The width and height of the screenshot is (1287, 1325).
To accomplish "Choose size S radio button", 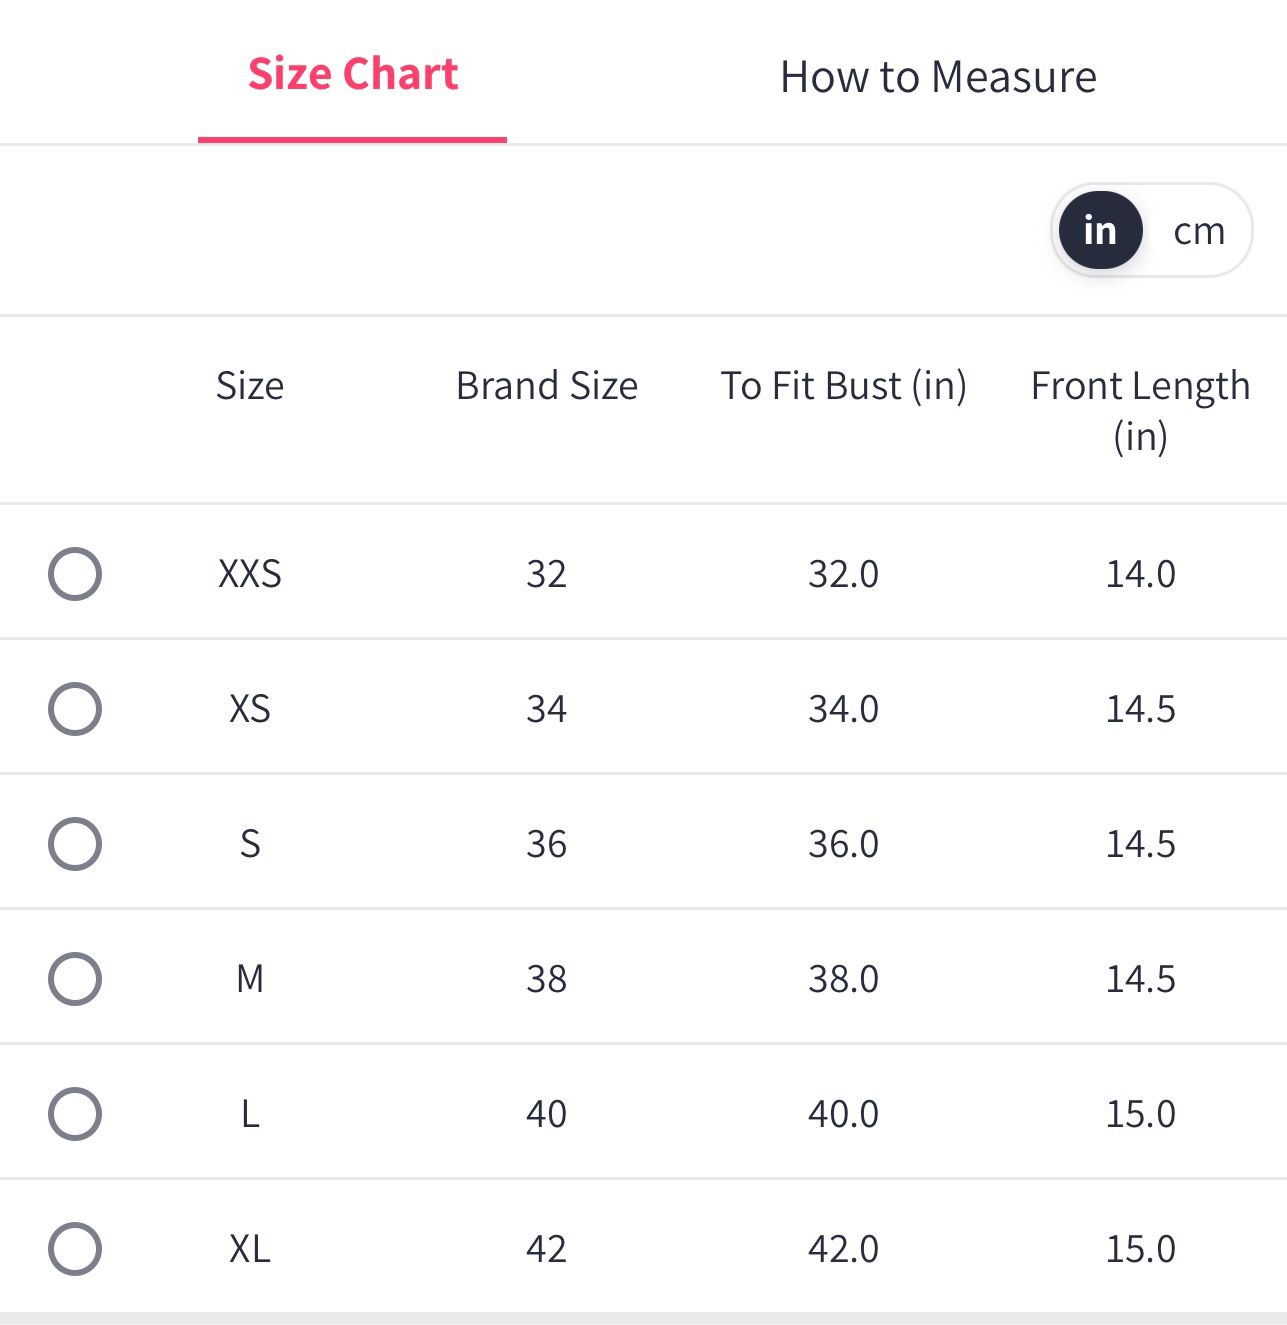I will [x=75, y=844].
